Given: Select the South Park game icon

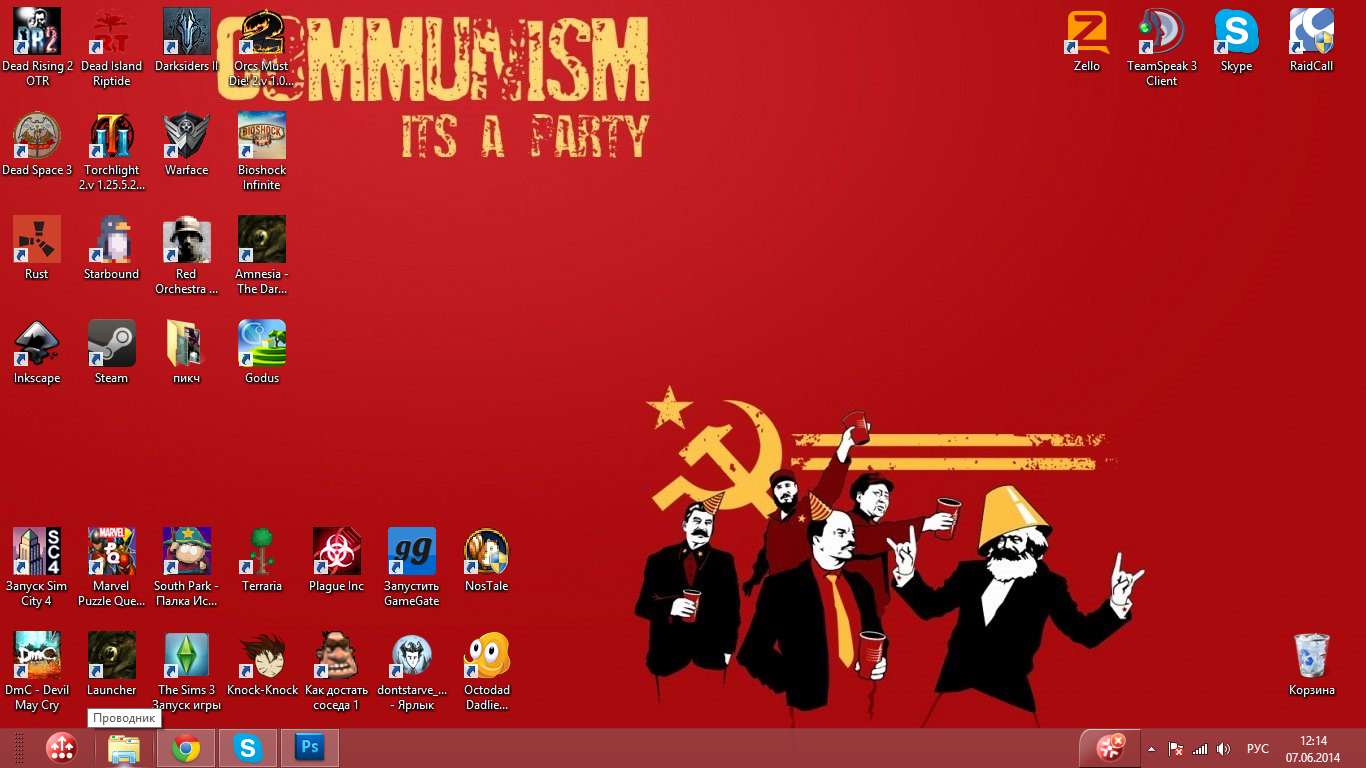Looking at the screenshot, I should pyautogui.click(x=187, y=551).
